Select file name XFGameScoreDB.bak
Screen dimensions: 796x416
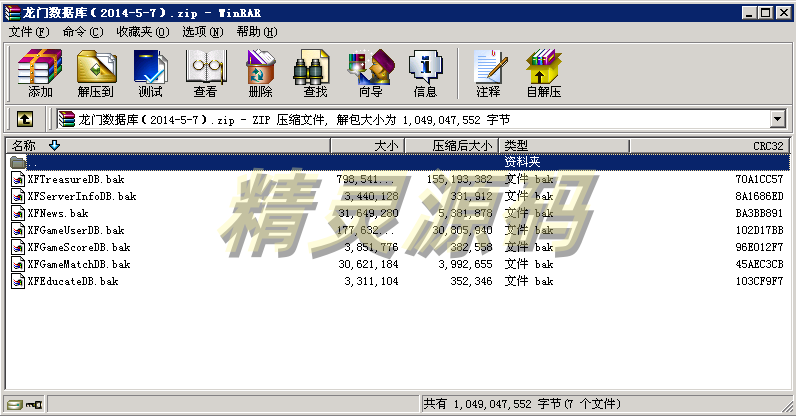coord(79,247)
